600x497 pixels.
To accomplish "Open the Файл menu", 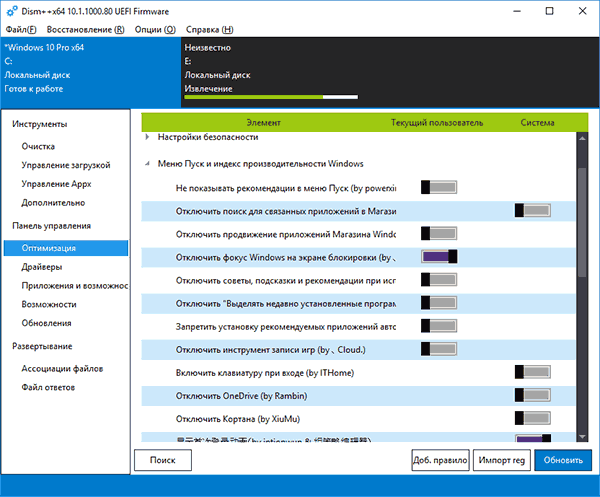I will [x=21, y=29].
